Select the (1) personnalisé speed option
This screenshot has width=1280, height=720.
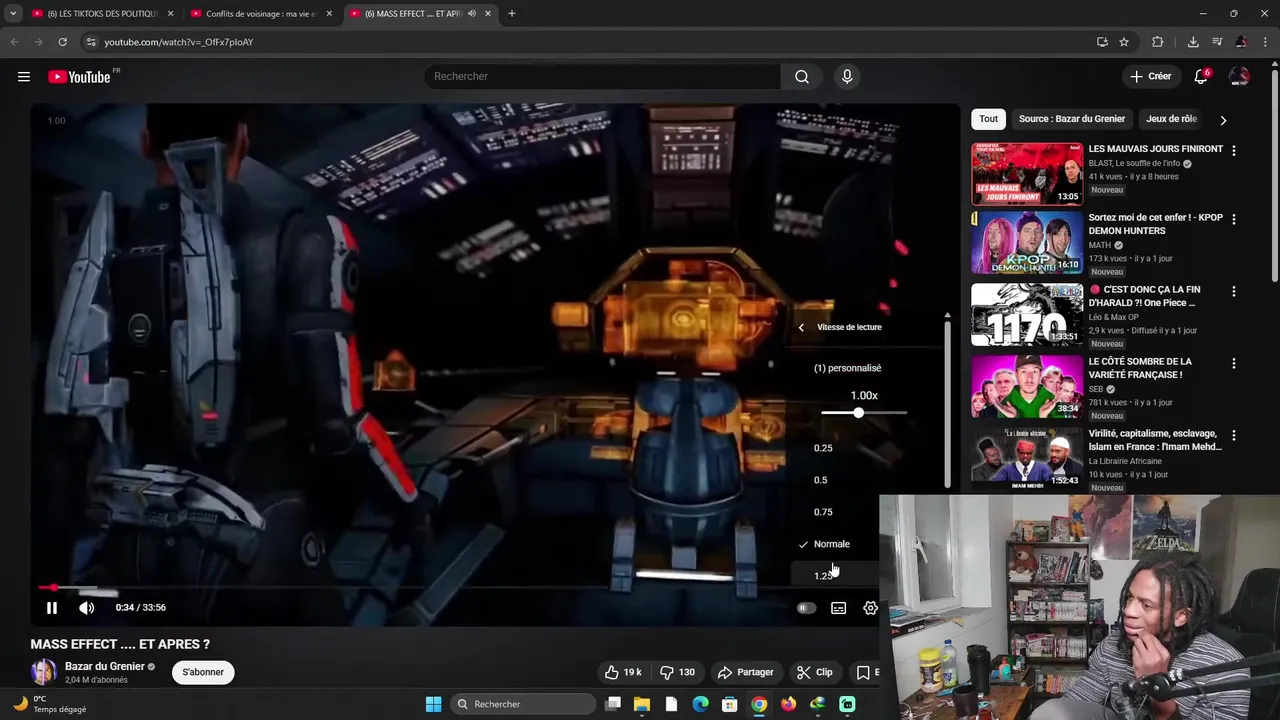tap(848, 368)
